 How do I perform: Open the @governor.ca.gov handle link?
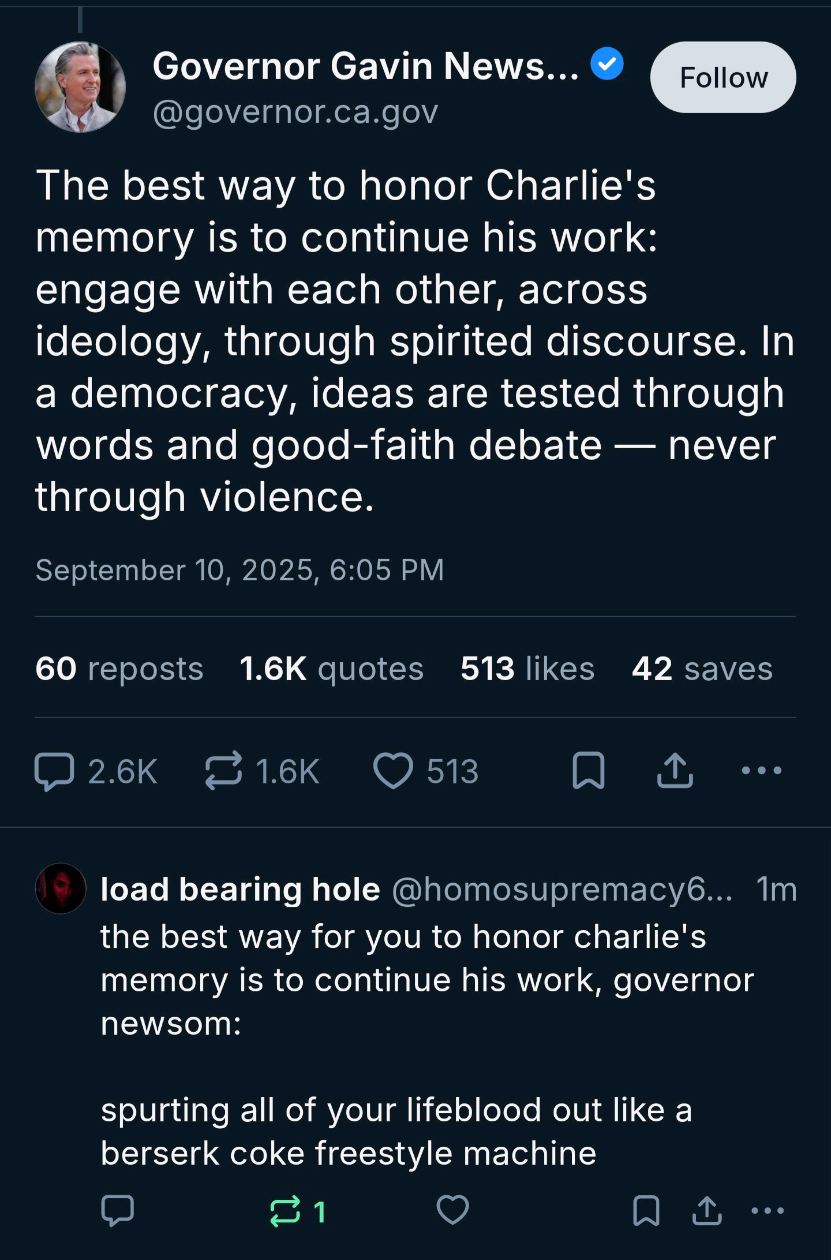(x=295, y=112)
